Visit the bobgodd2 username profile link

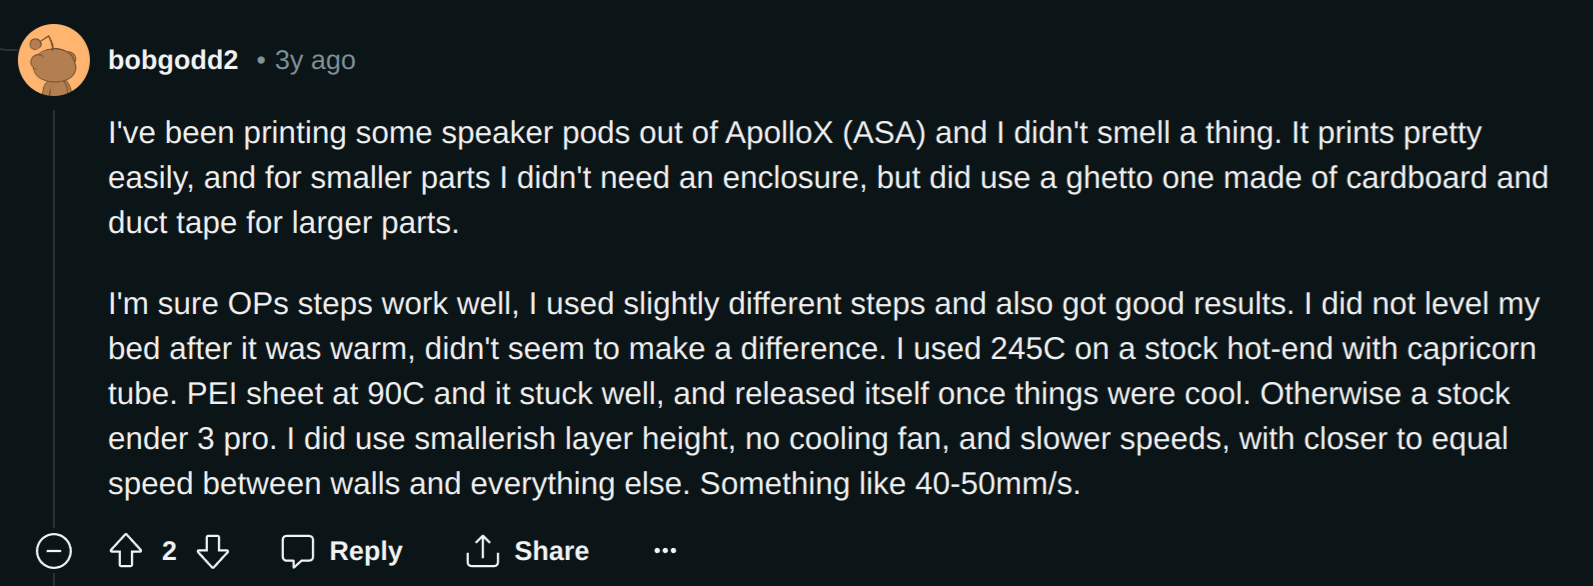click(173, 60)
